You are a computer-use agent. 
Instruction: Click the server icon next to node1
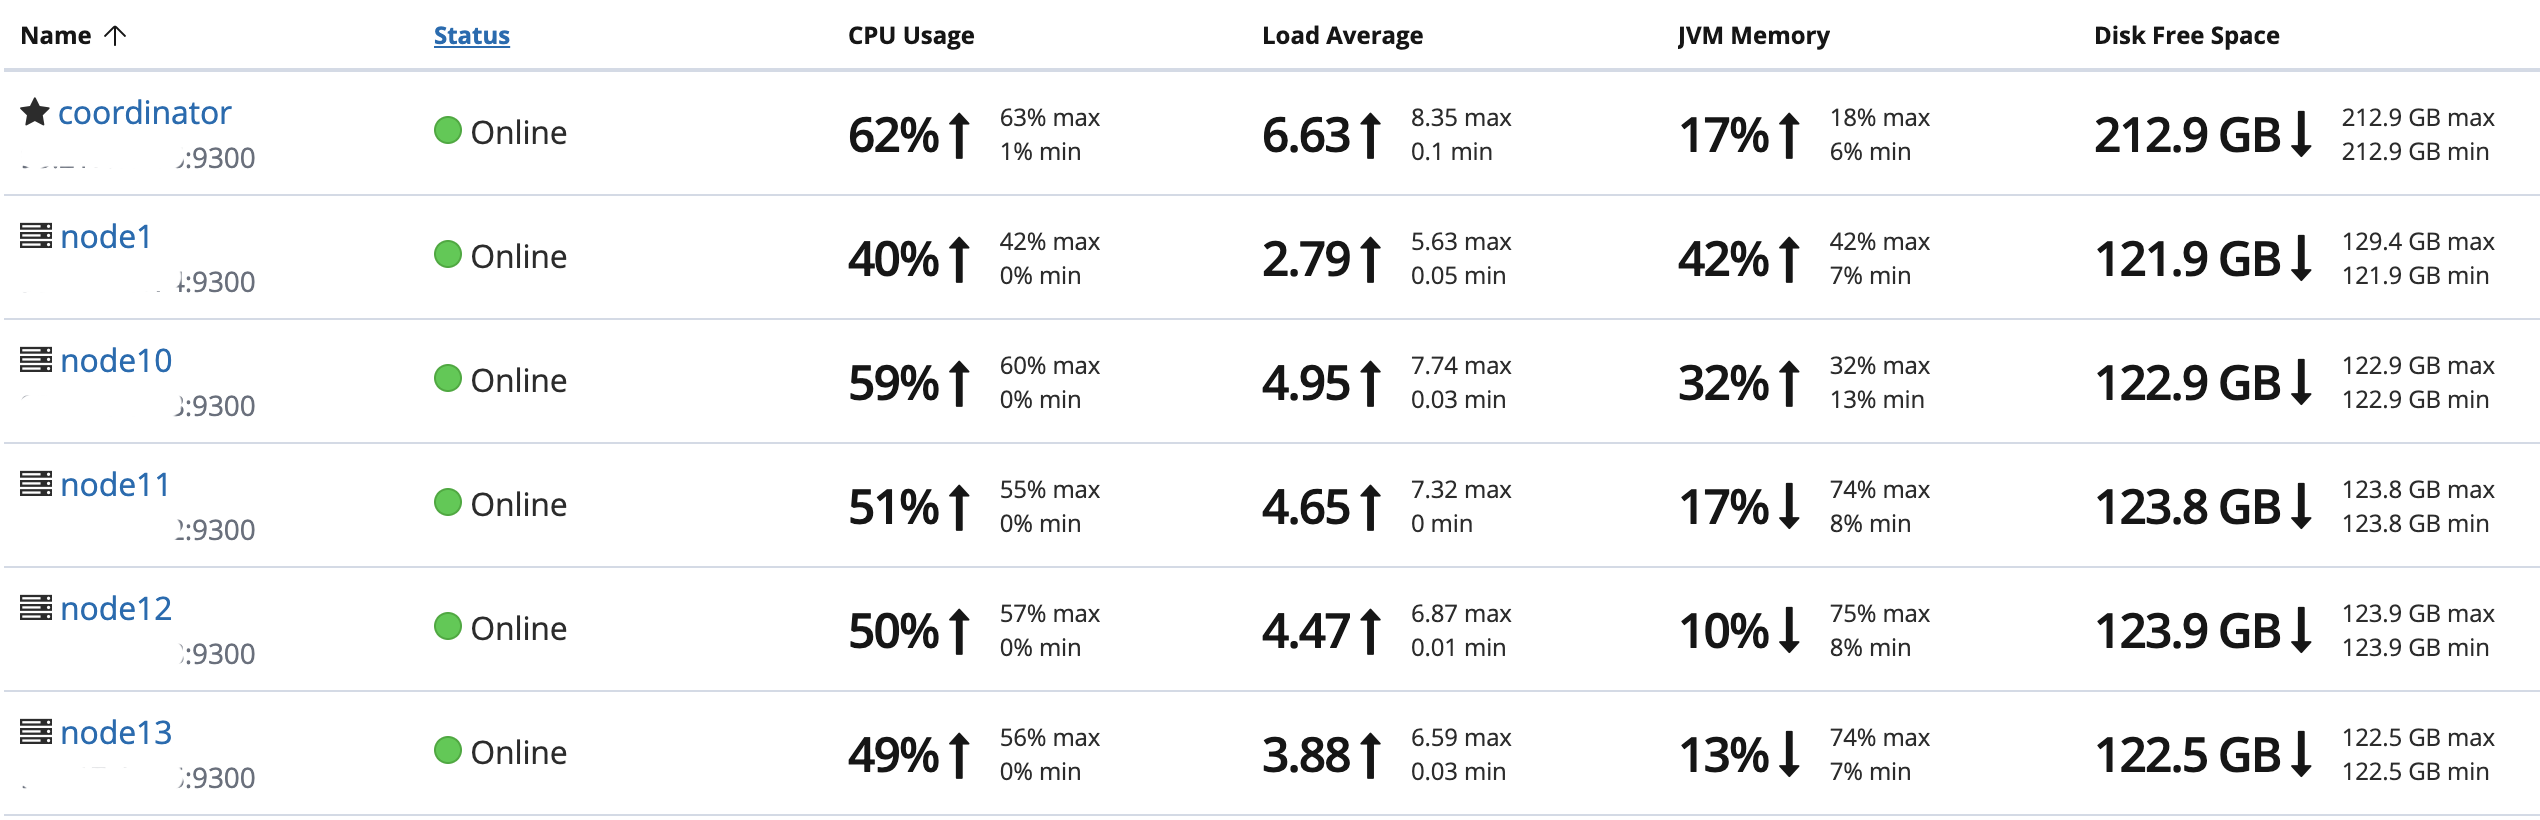point(36,236)
